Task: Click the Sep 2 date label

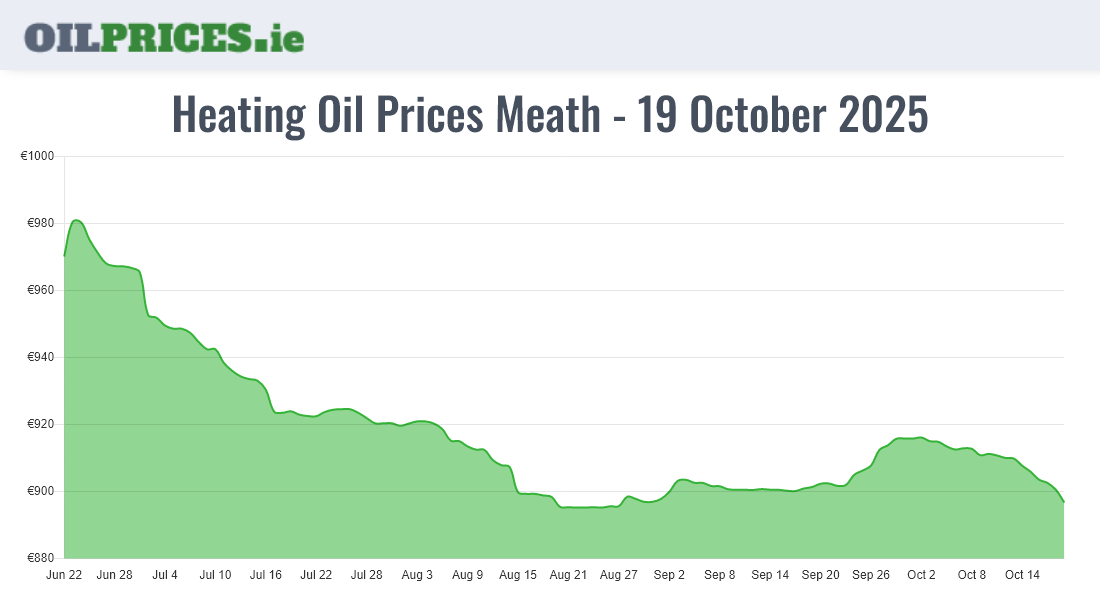Action: pyautogui.click(x=669, y=575)
